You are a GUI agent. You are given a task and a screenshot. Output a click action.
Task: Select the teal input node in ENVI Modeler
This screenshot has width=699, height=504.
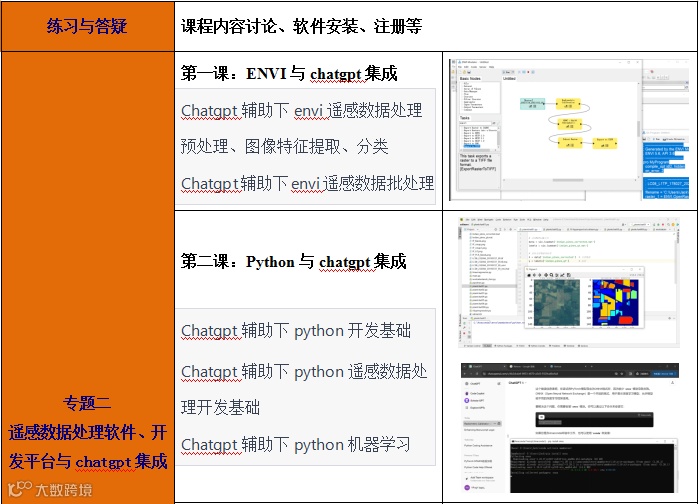tap(533, 104)
